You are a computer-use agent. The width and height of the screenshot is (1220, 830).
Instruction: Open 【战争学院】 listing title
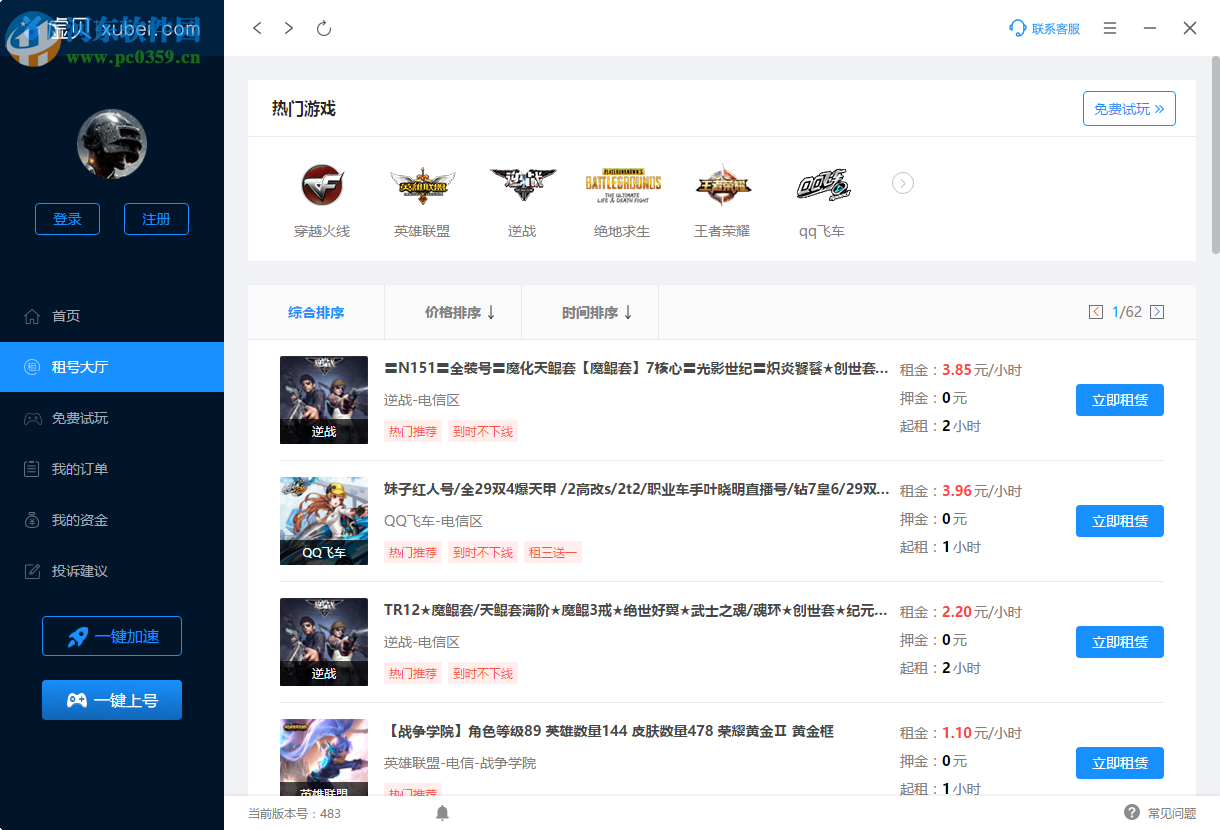click(609, 732)
